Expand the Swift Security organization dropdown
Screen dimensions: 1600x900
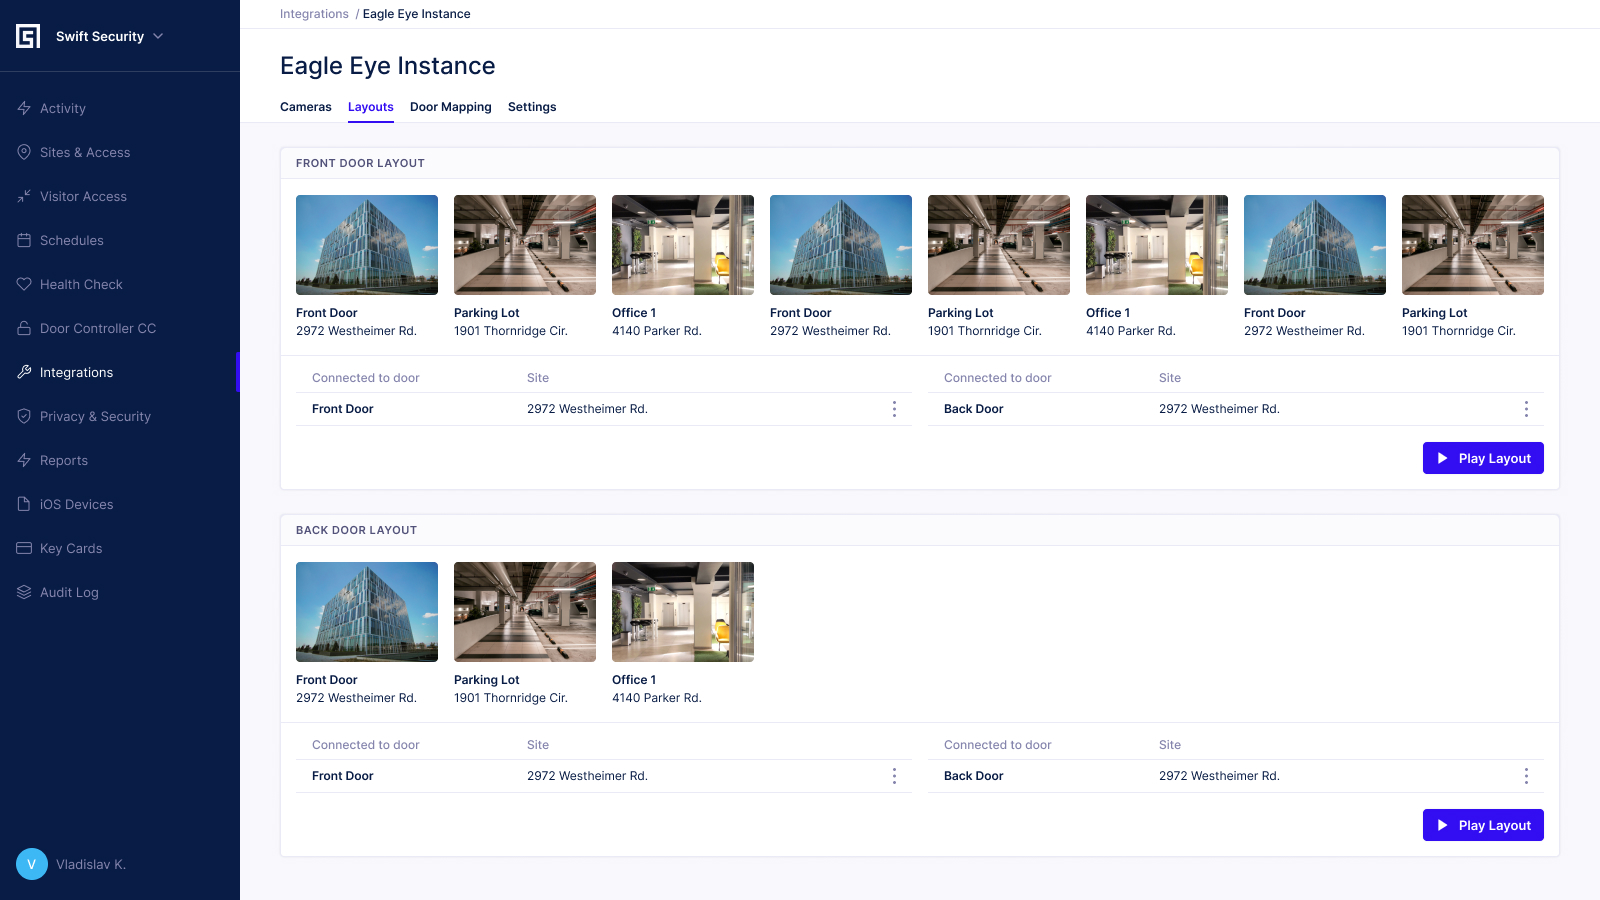pos(158,36)
